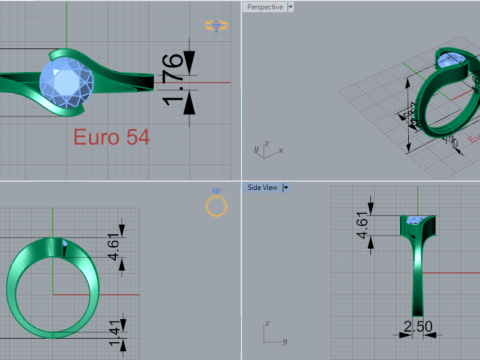Open the Perspective viewport title menu
This screenshot has width=480, height=360.
pos(265,7)
